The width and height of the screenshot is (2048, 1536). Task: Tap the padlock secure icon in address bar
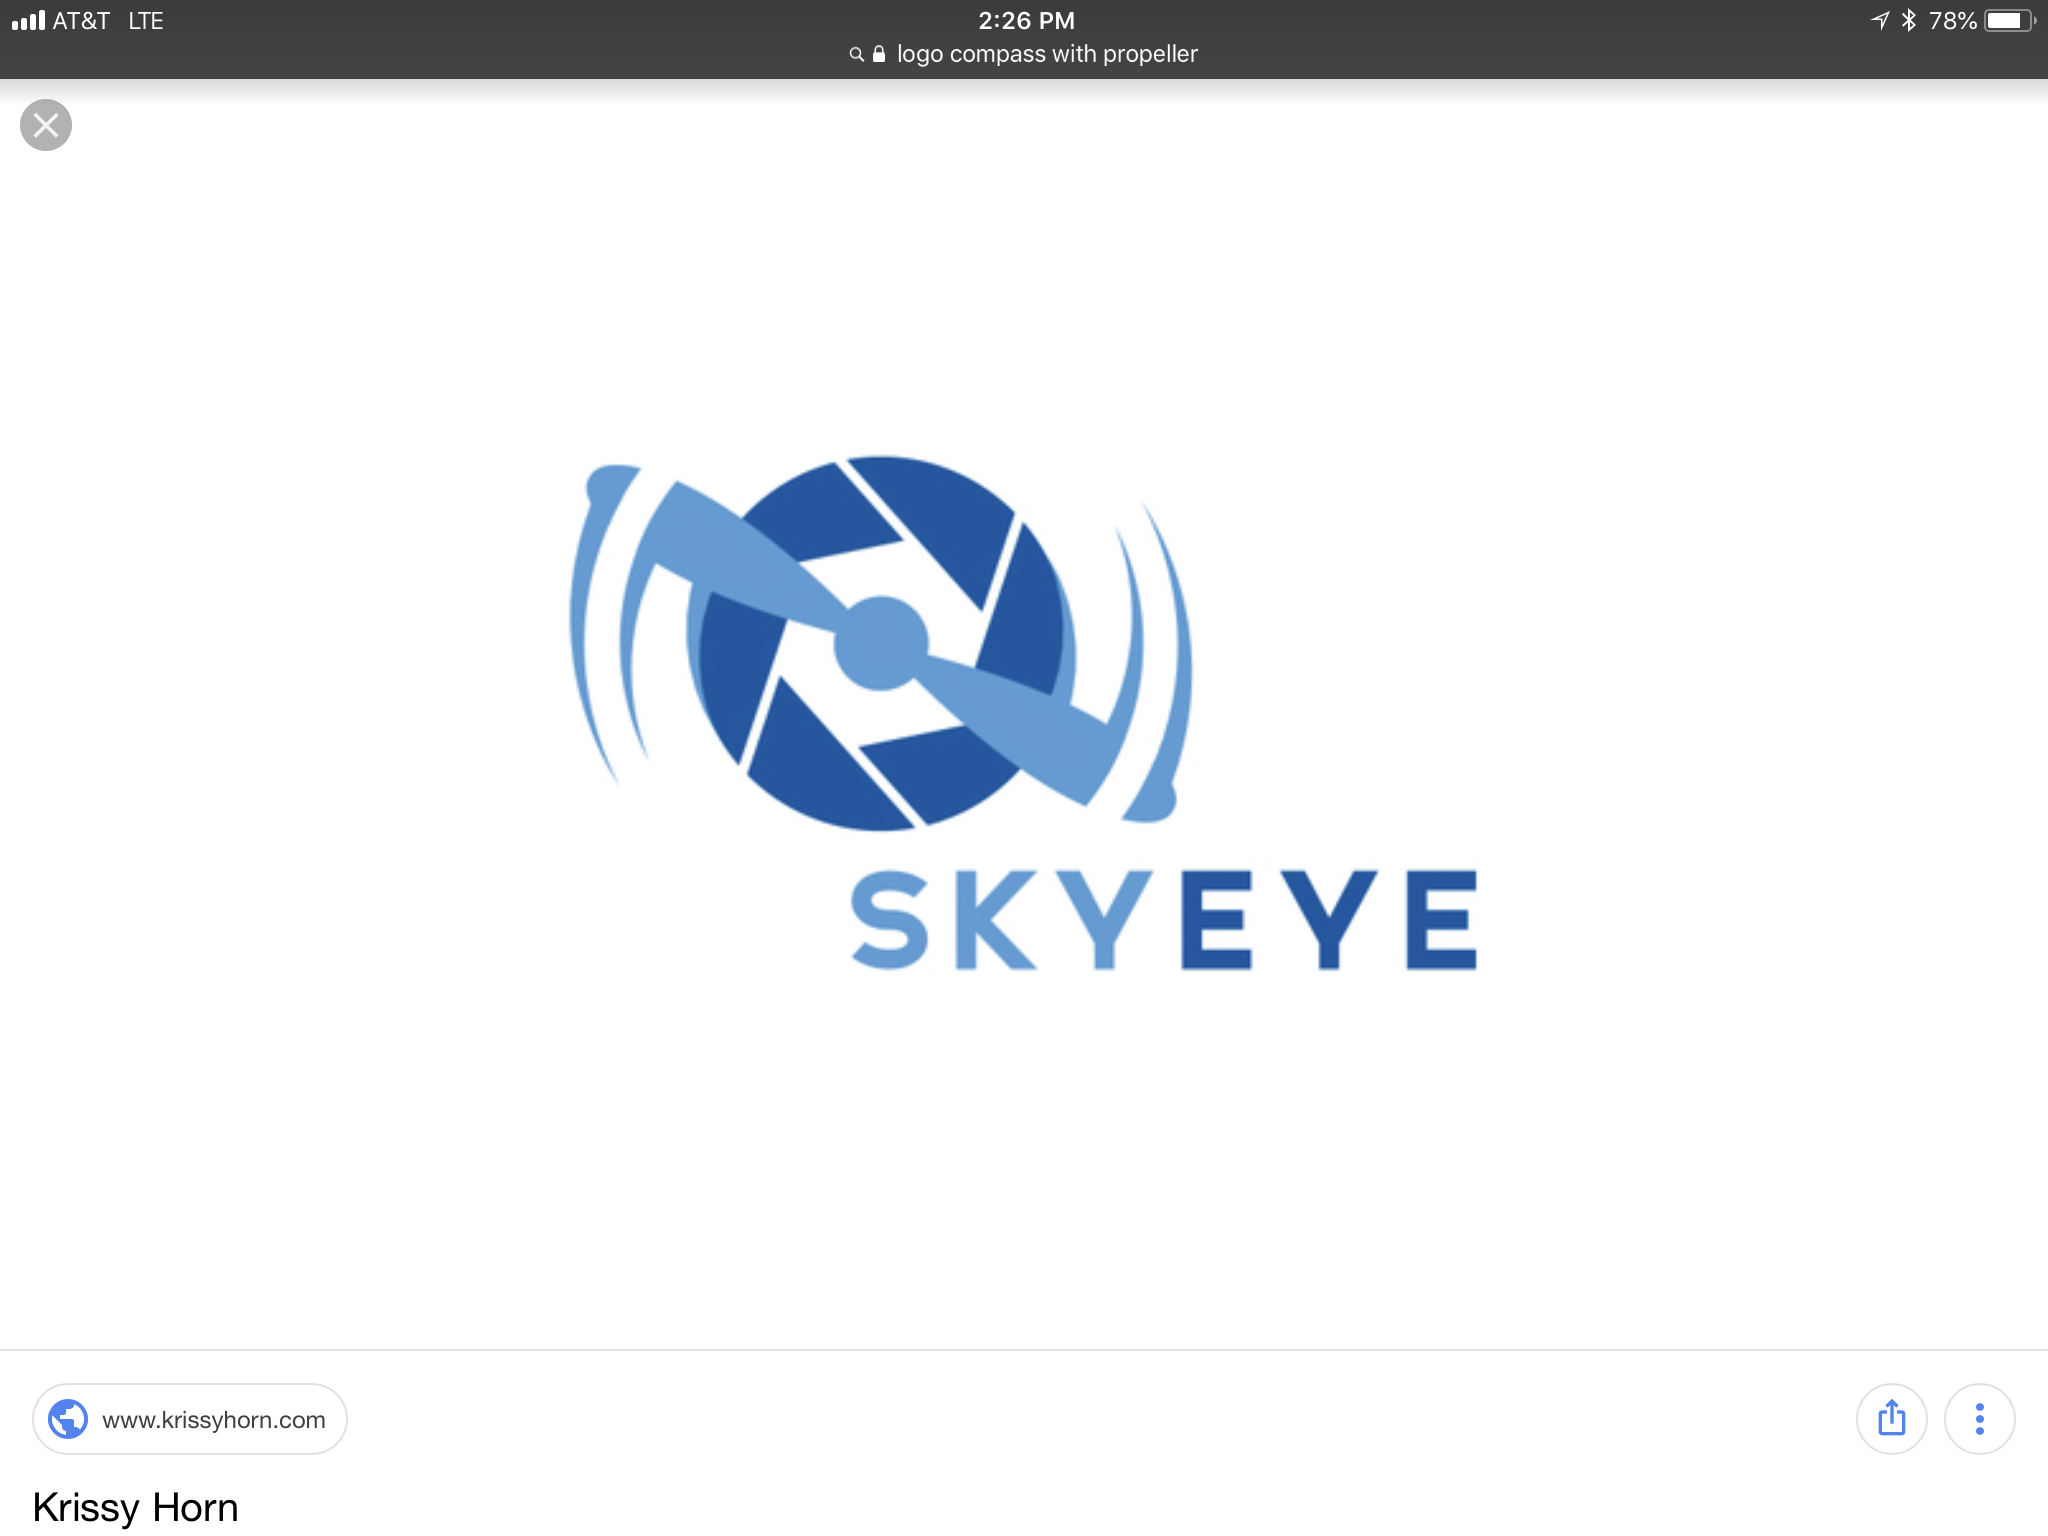pos(879,54)
